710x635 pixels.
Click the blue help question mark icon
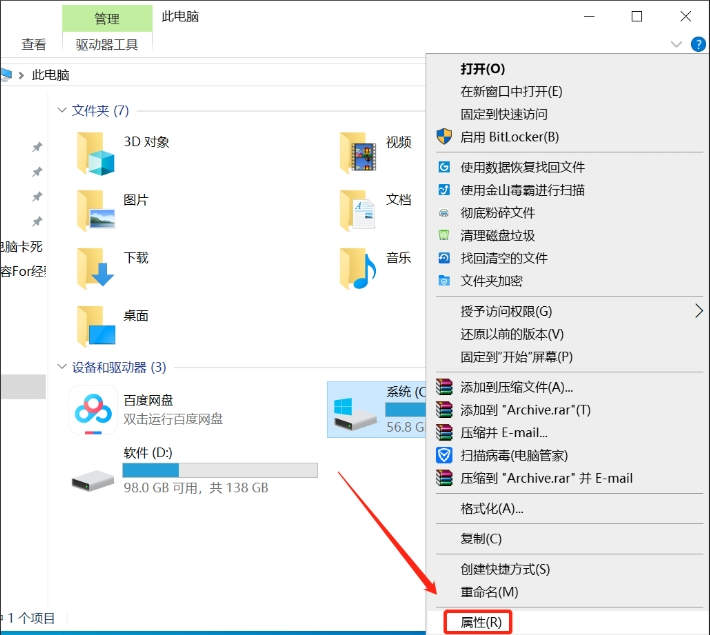point(698,44)
